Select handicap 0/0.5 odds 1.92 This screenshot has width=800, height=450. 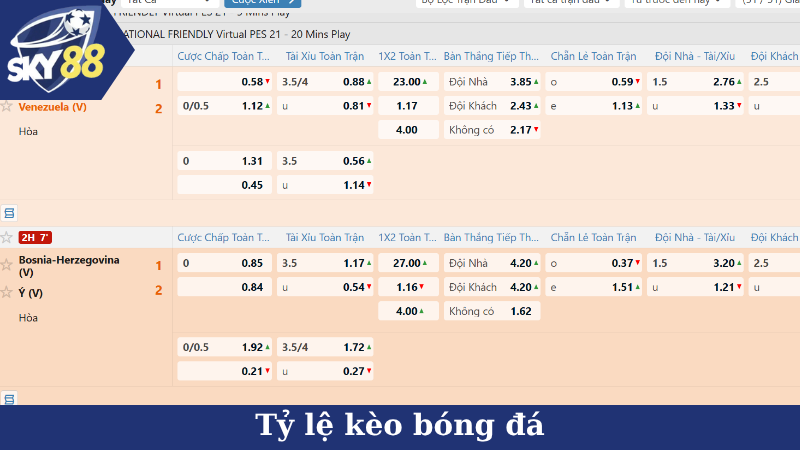point(224,347)
